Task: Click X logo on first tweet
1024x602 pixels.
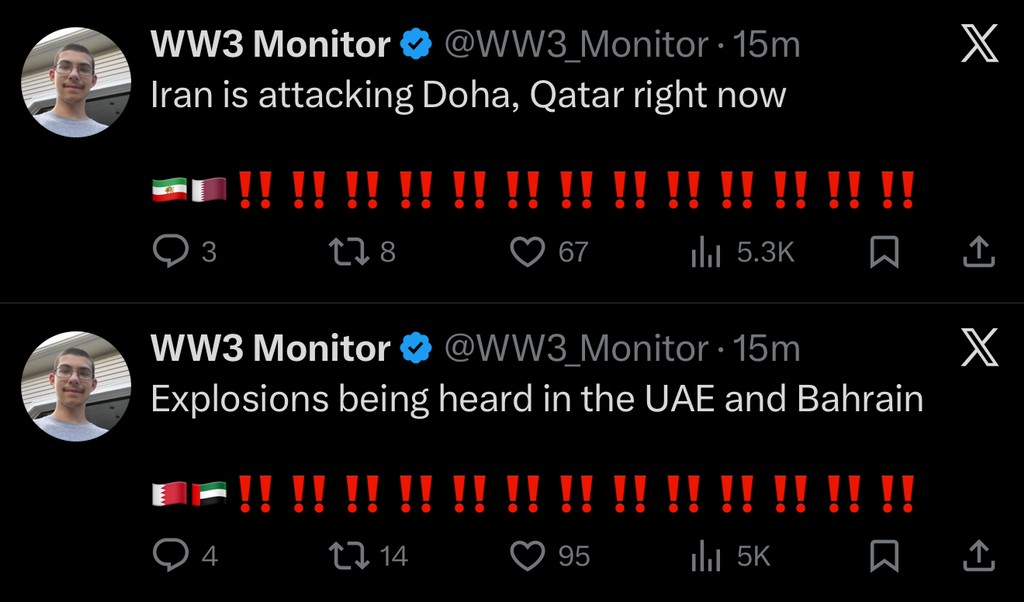Action: coord(979,45)
